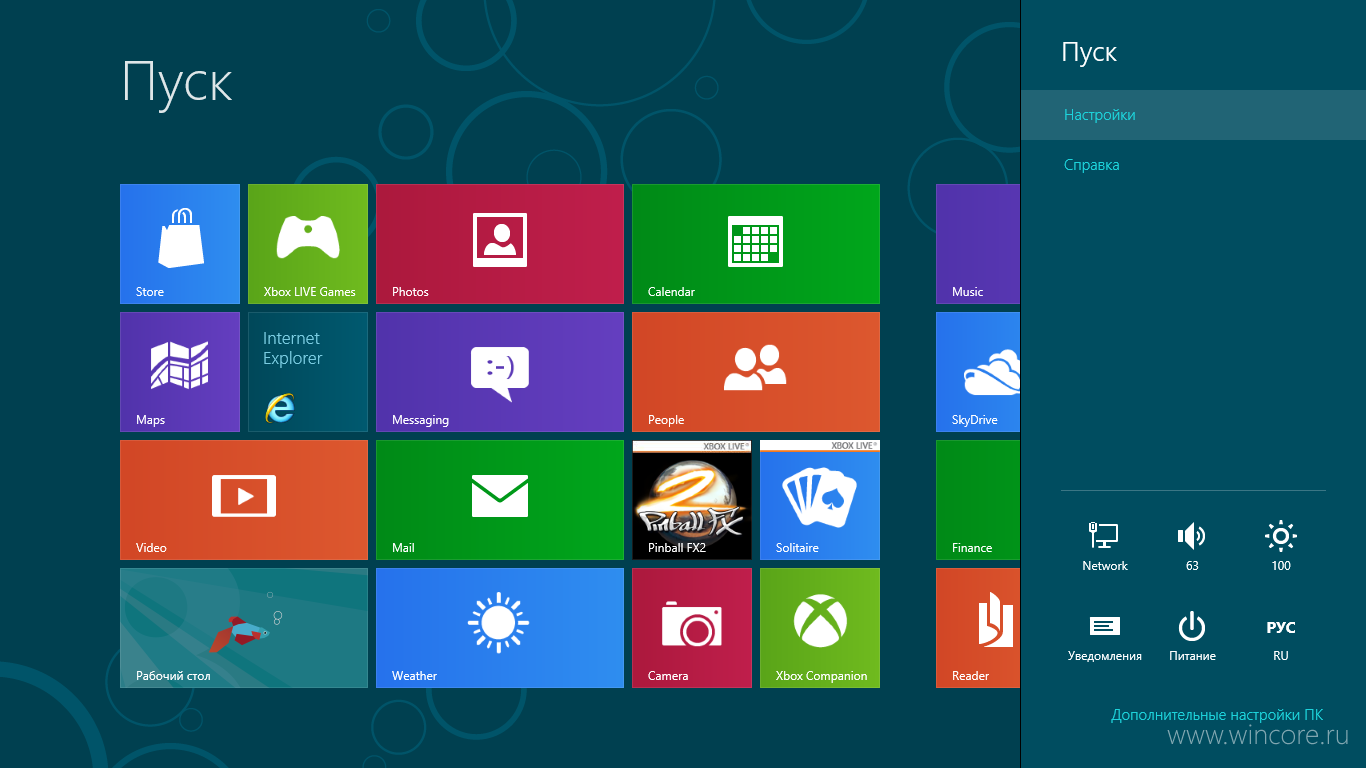Open the Xbox Companion tile
The image size is (1366, 768).
[x=820, y=628]
